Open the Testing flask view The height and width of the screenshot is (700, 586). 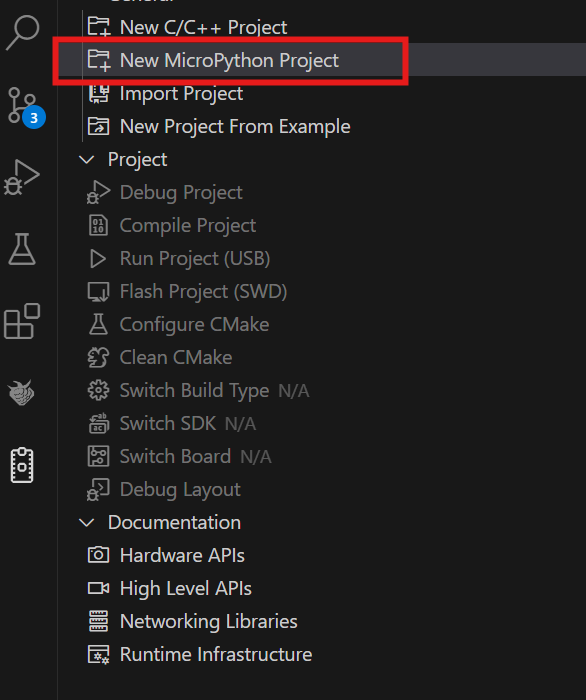click(x=22, y=249)
